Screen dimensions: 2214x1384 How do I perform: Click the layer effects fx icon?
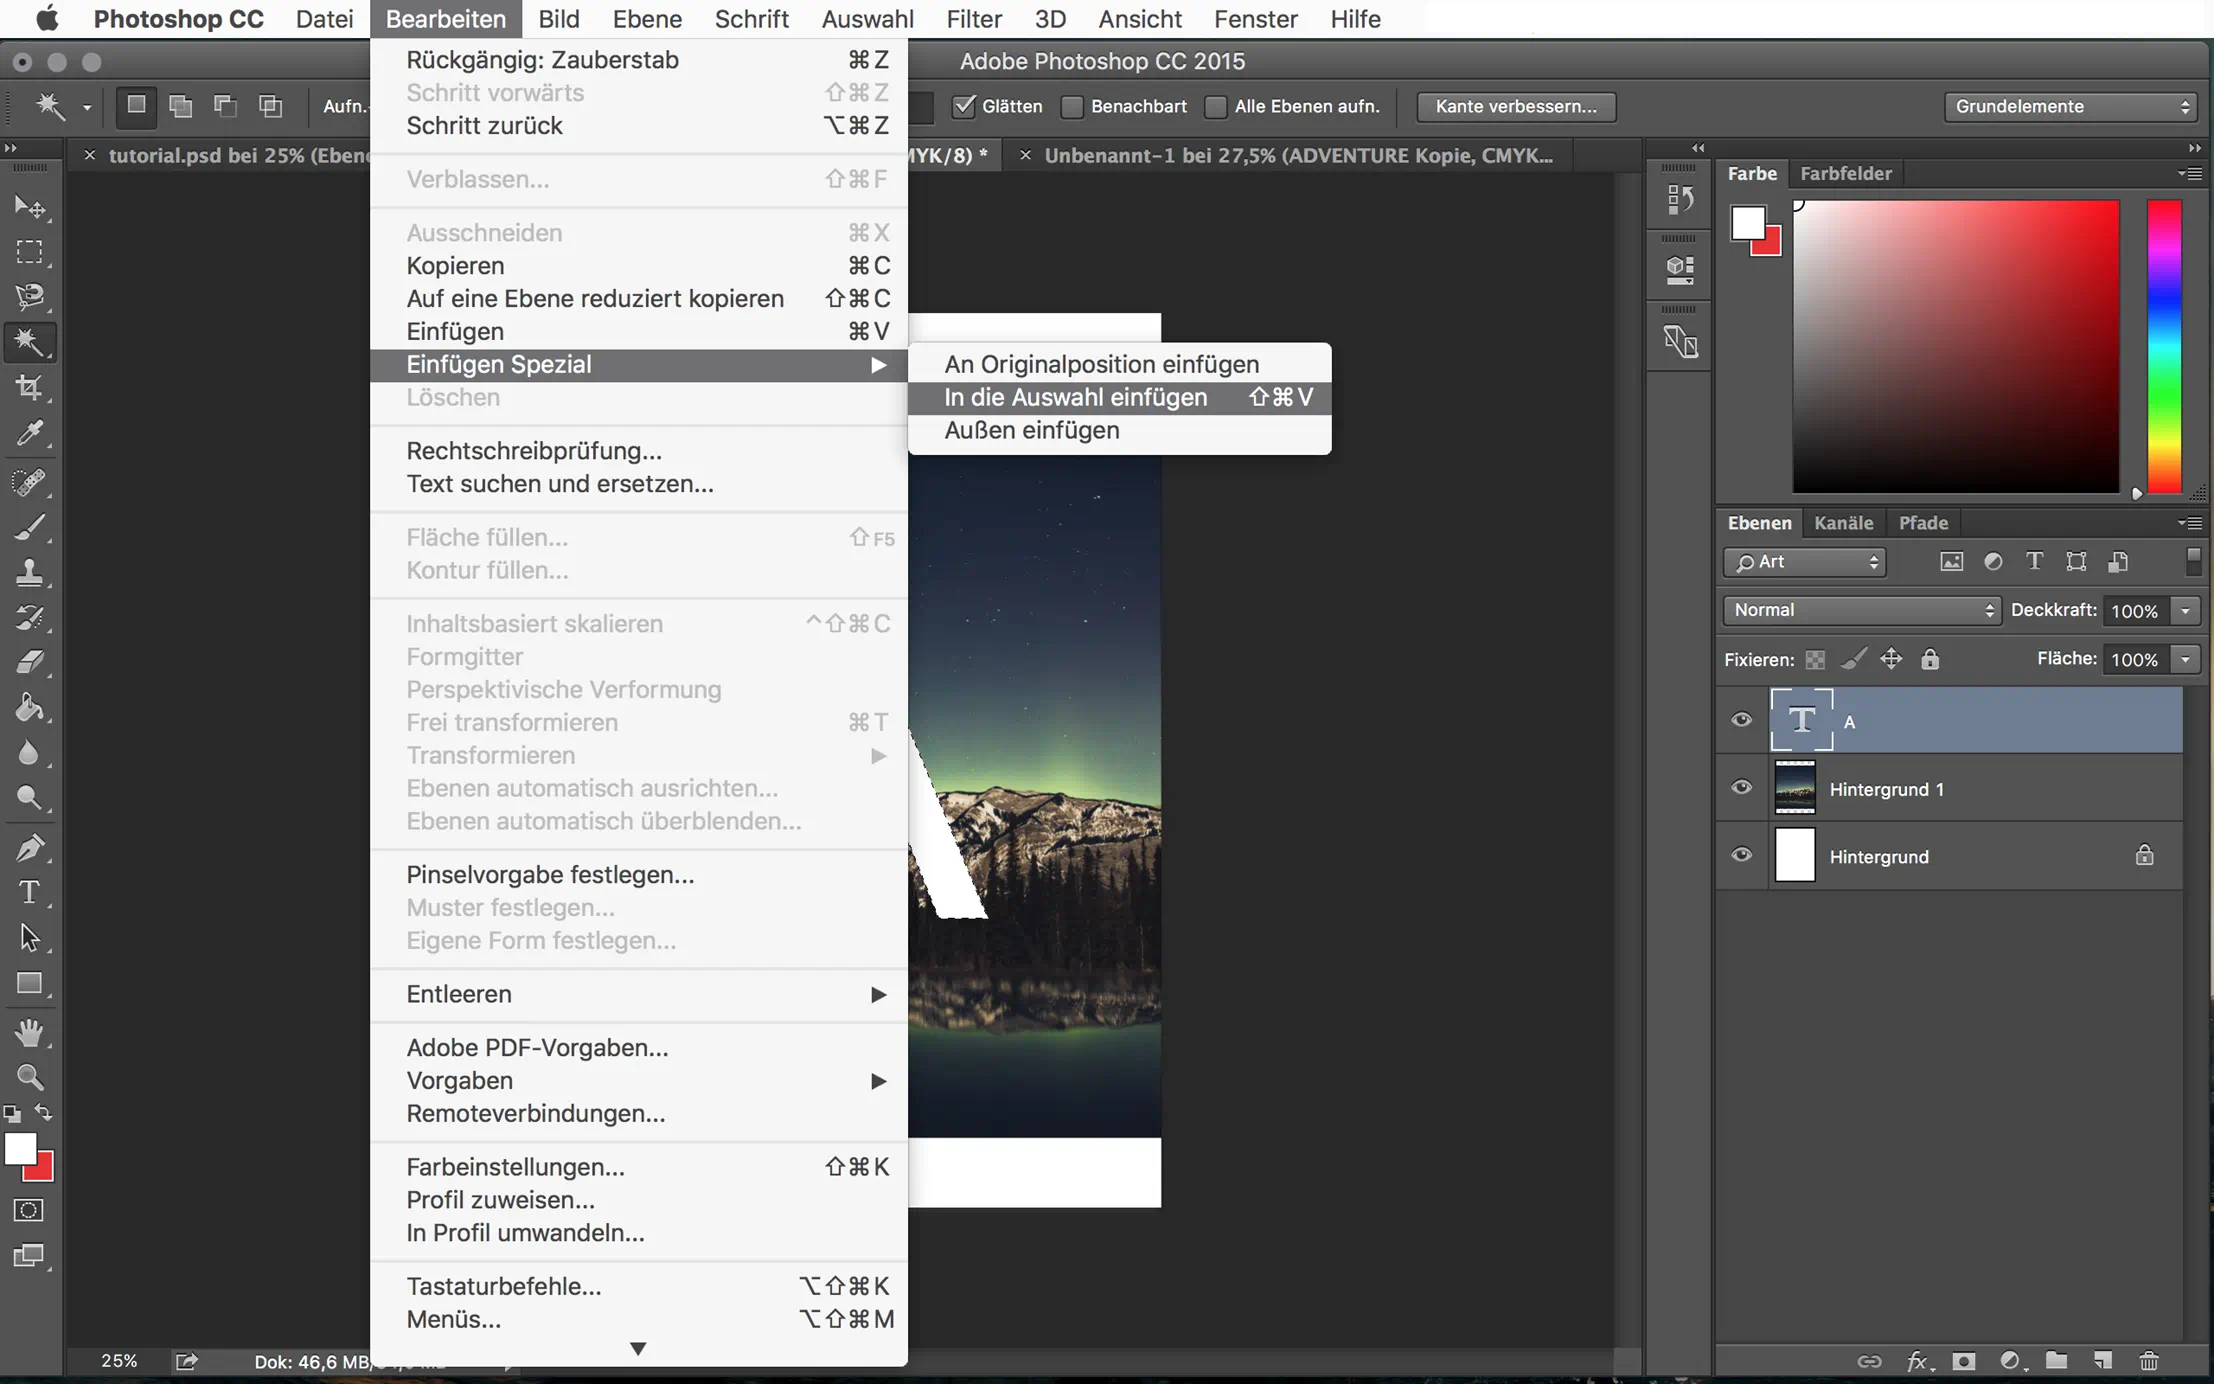pyautogui.click(x=1916, y=1361)
